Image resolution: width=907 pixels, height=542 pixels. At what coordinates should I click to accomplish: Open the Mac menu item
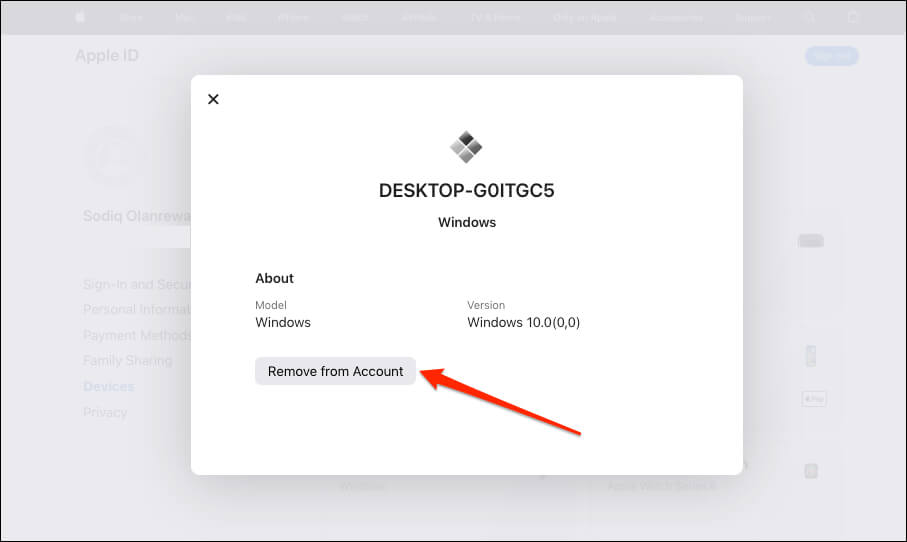point(184,18)
